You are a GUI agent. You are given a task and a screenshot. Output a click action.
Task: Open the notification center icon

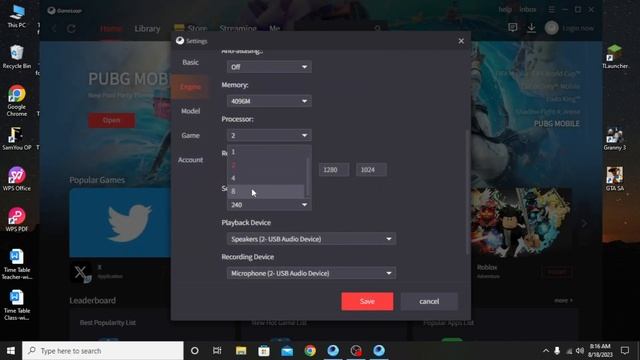[625, 351]
